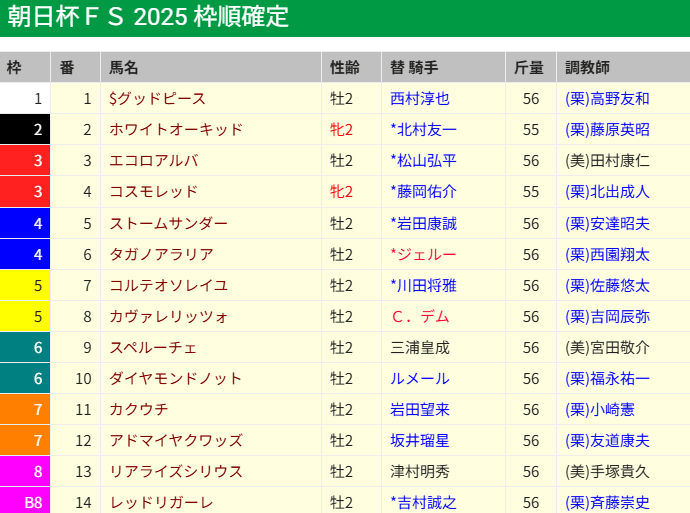Click the 調教師 column header
The width and height of the screenshot is (690, 513).
(587, 67)
